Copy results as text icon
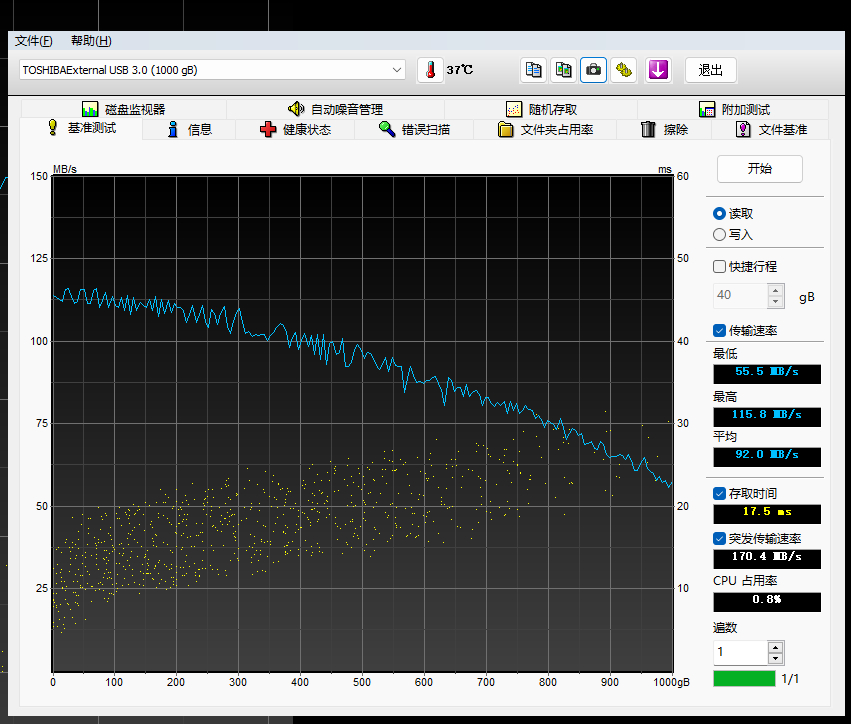851x724 pixels. pyautogui.click(x=534, y=70)
